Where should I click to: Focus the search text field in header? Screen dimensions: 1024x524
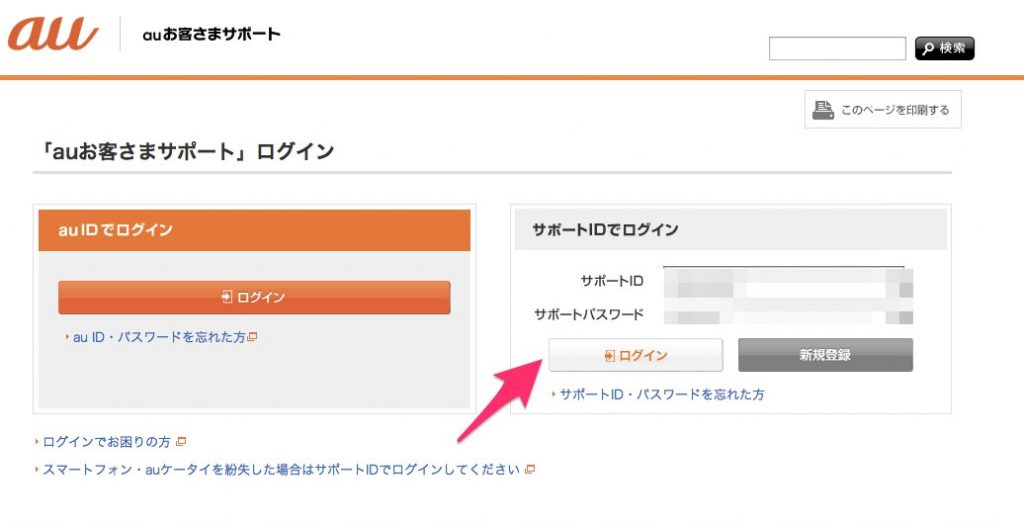pyautogui.click(x=837, y=48)
